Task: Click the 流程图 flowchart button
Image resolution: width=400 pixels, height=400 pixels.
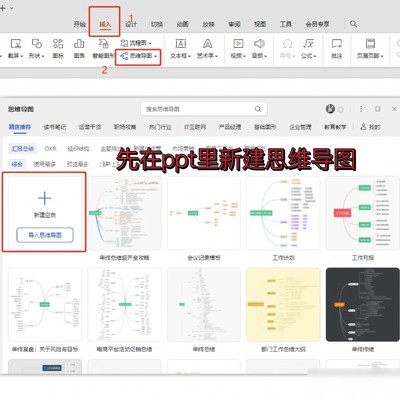Action: click(x=136, y=43)
